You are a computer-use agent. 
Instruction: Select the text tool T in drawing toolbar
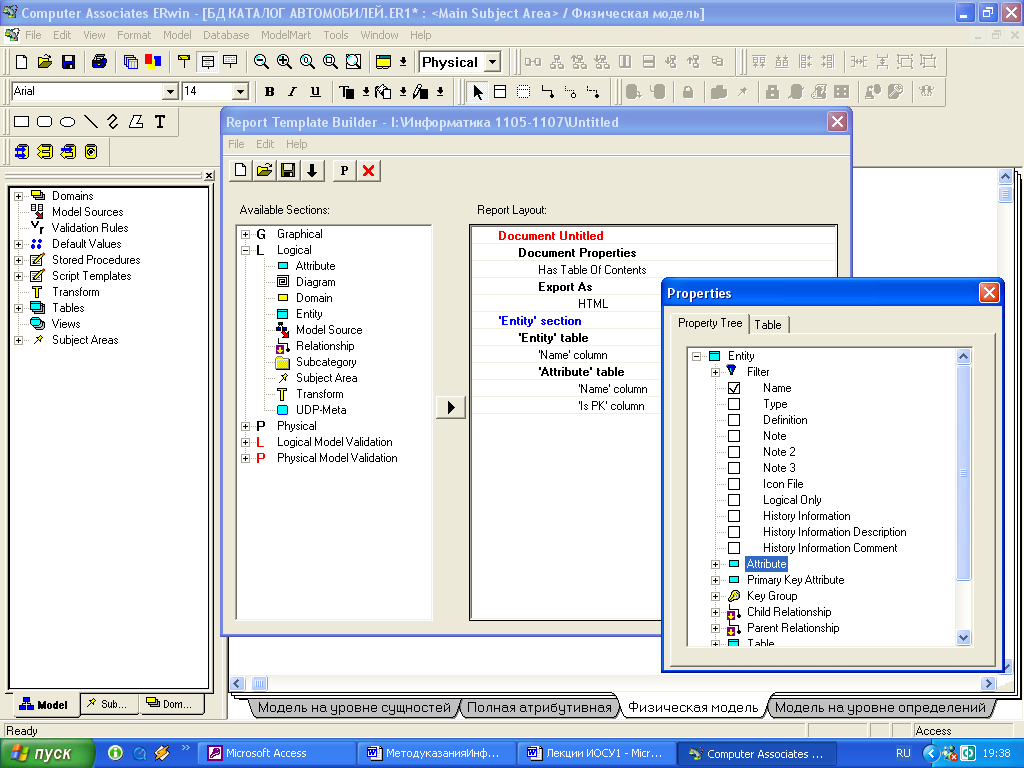click(159, 122)
